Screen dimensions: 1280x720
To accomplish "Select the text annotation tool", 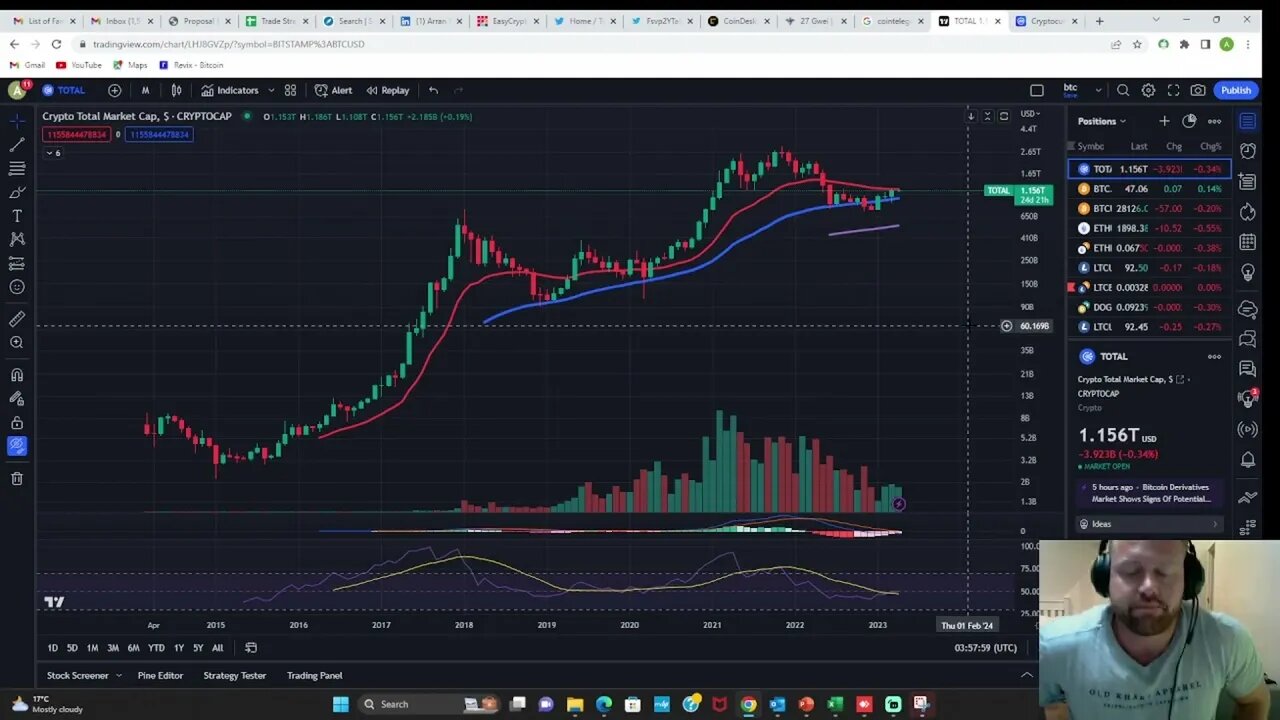I will [x=17, y=216].
